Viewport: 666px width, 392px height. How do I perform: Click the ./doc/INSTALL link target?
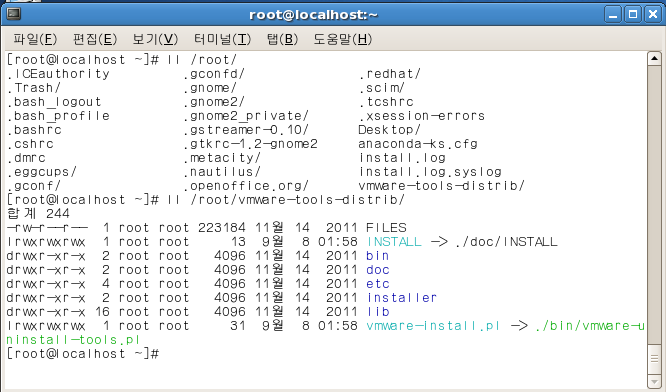tap(506, 242)
